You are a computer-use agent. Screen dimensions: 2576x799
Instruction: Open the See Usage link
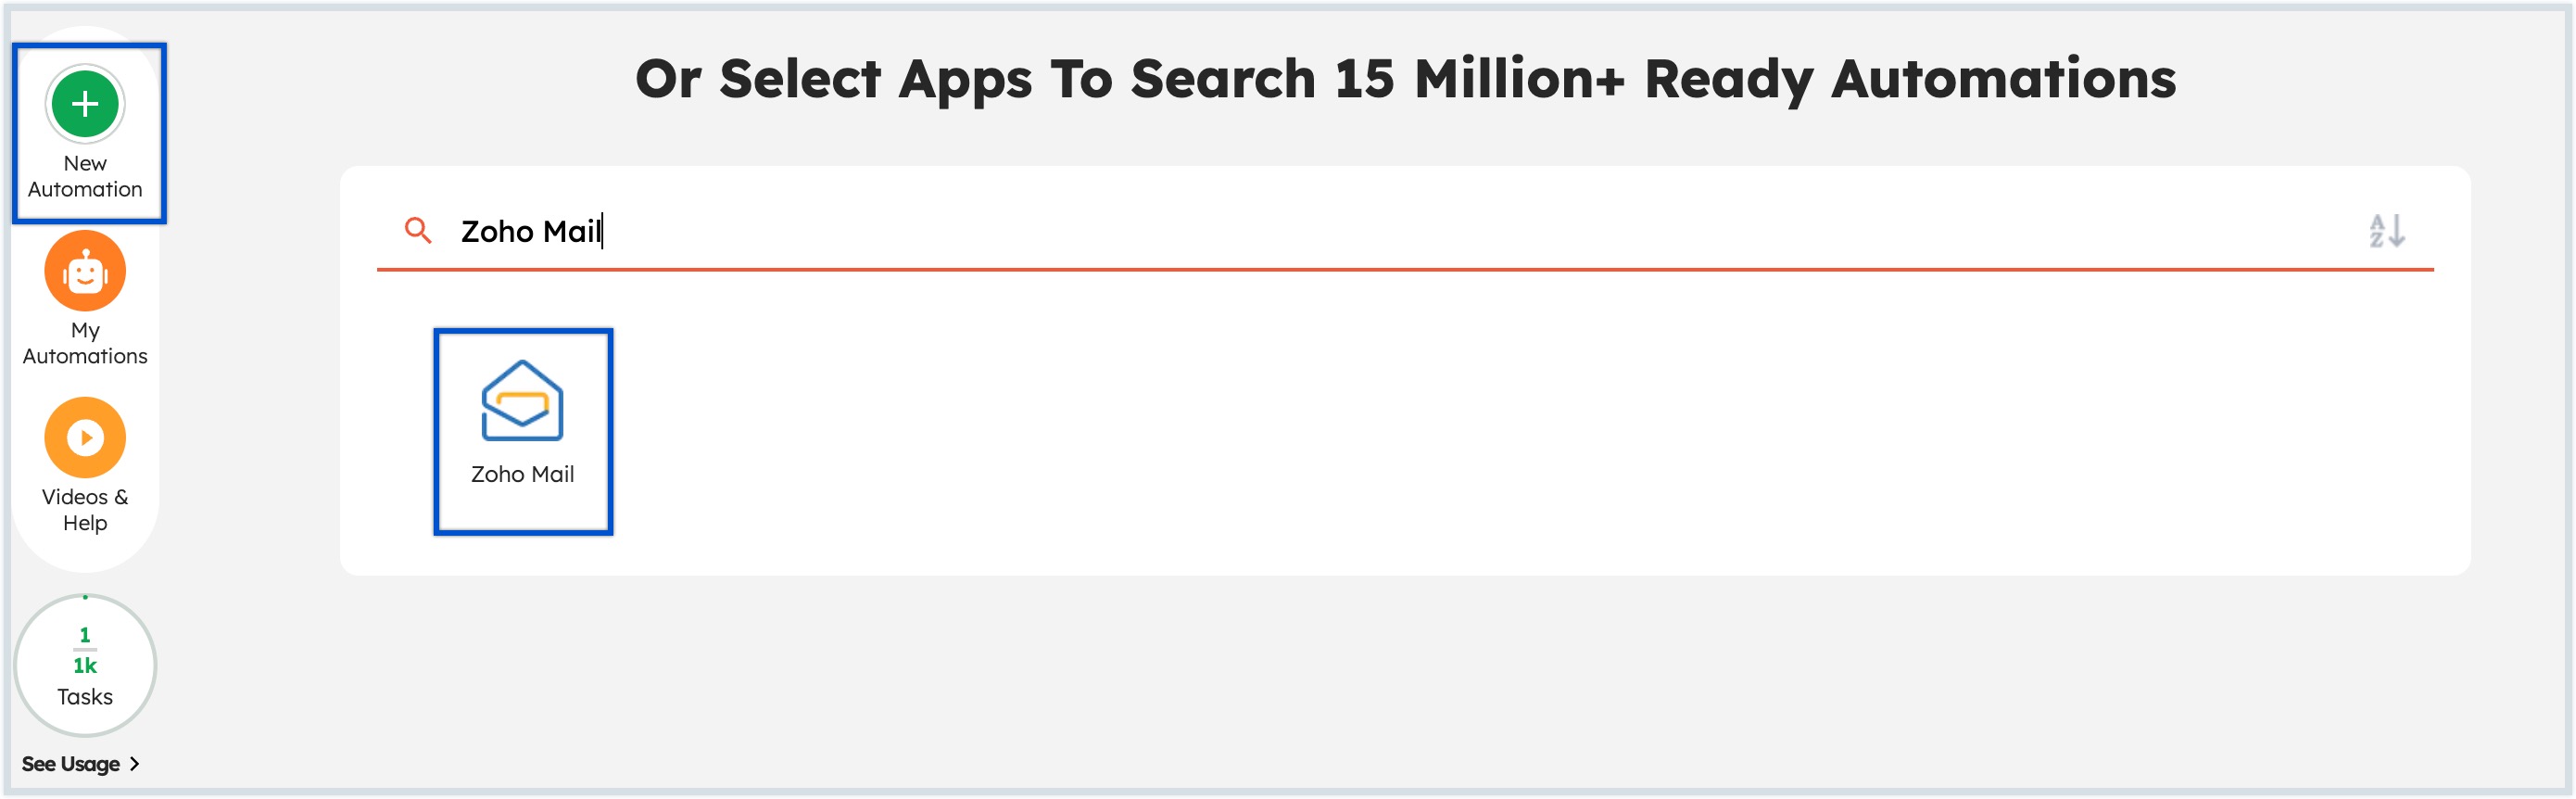click(x=71, y=764)
